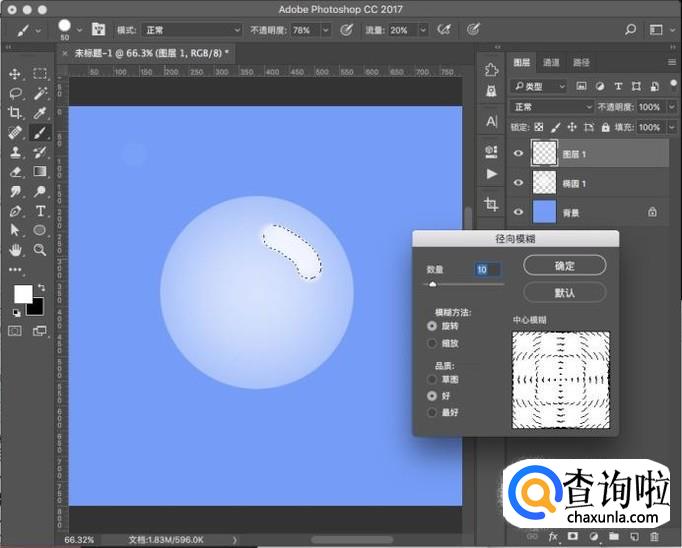Screen dimensions: 682x548
Task: Toggle visibility of 椭圆 1 layer
Action: click(518, 183)
